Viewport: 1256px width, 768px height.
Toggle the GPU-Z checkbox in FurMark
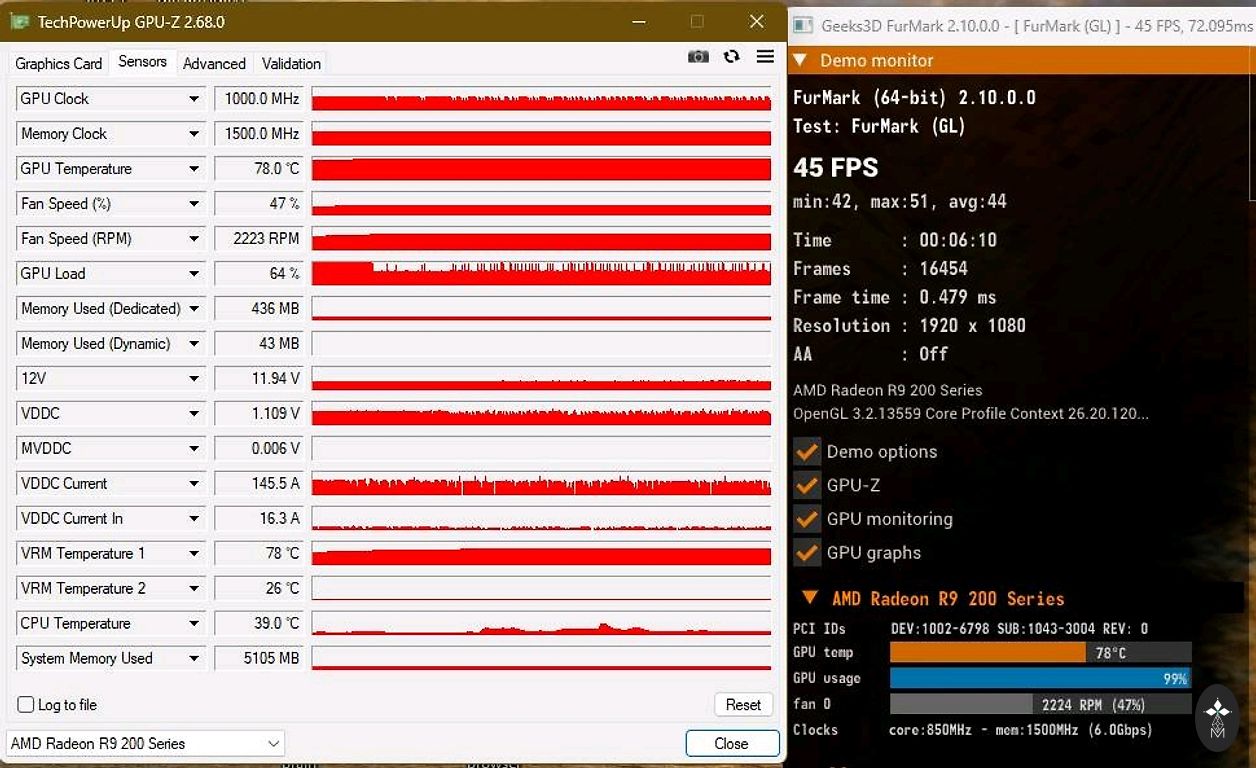tap(807, 486)
